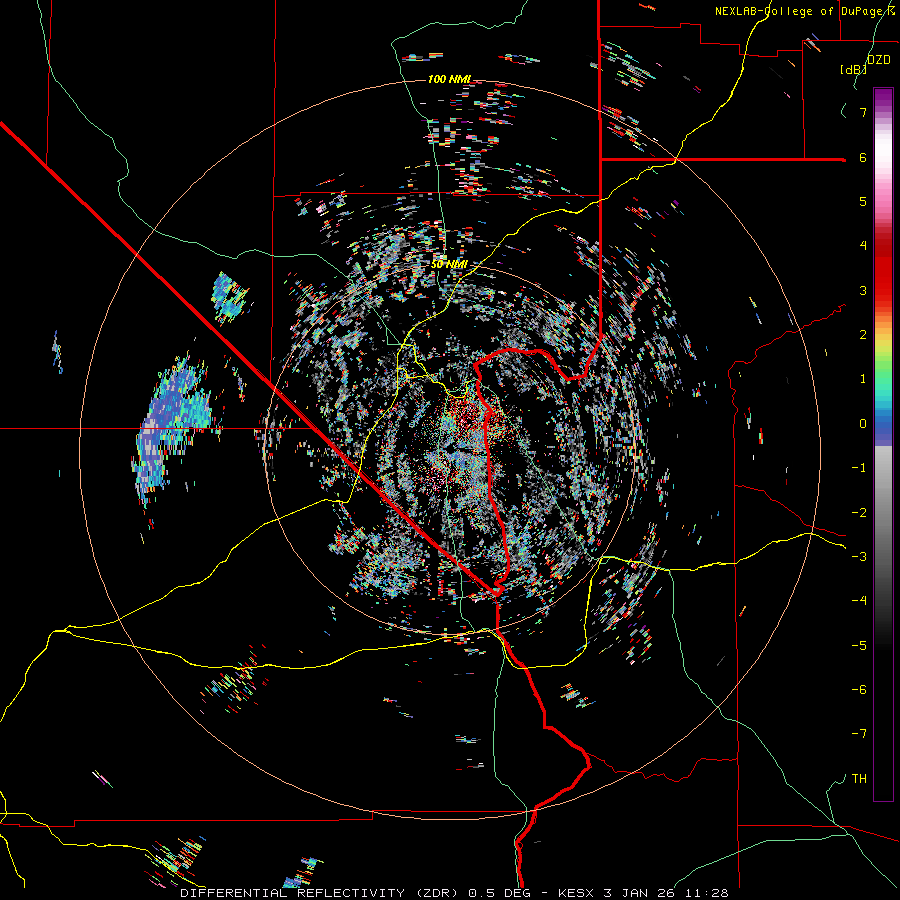
Task: Click the DZD product label
Action: point(879,60)
